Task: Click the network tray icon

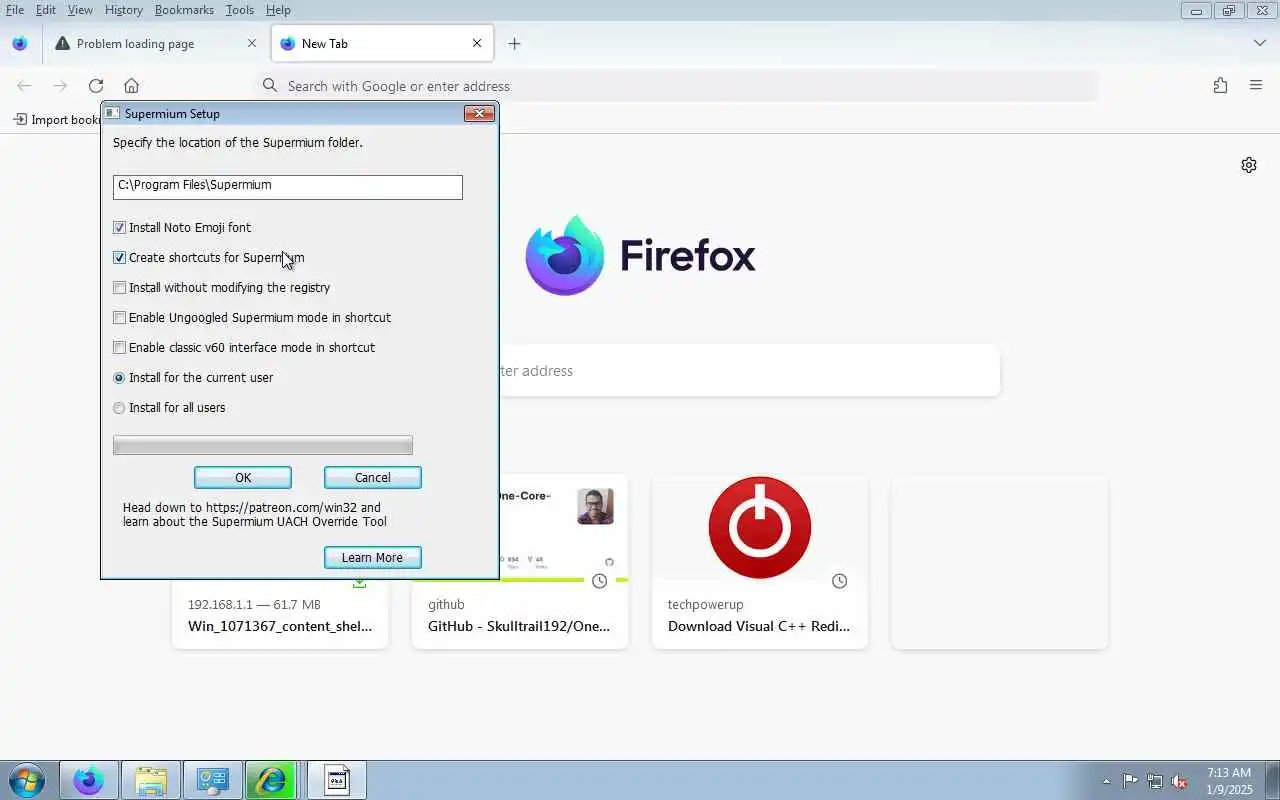Action: (1155, 781)
